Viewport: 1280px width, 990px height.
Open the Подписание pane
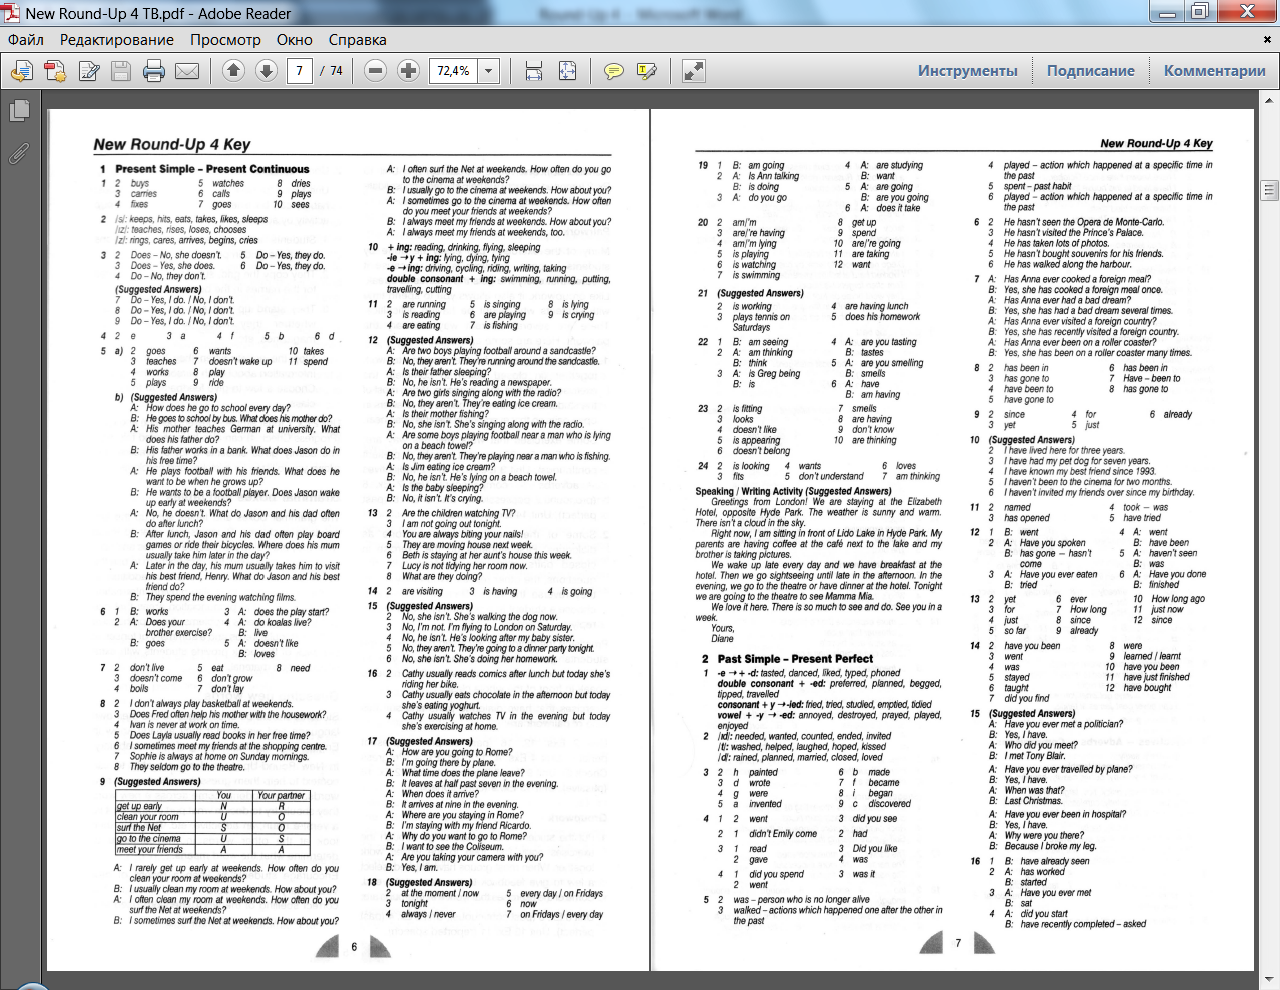point(1090,71)
